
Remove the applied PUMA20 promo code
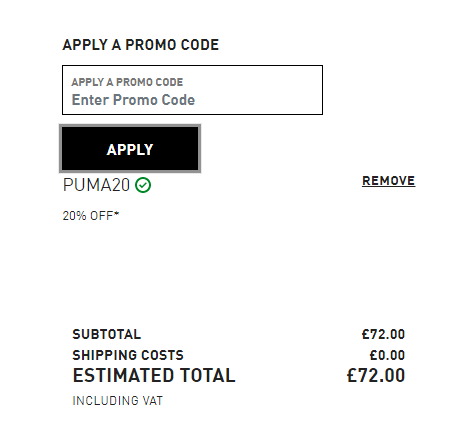click(388, 181)
